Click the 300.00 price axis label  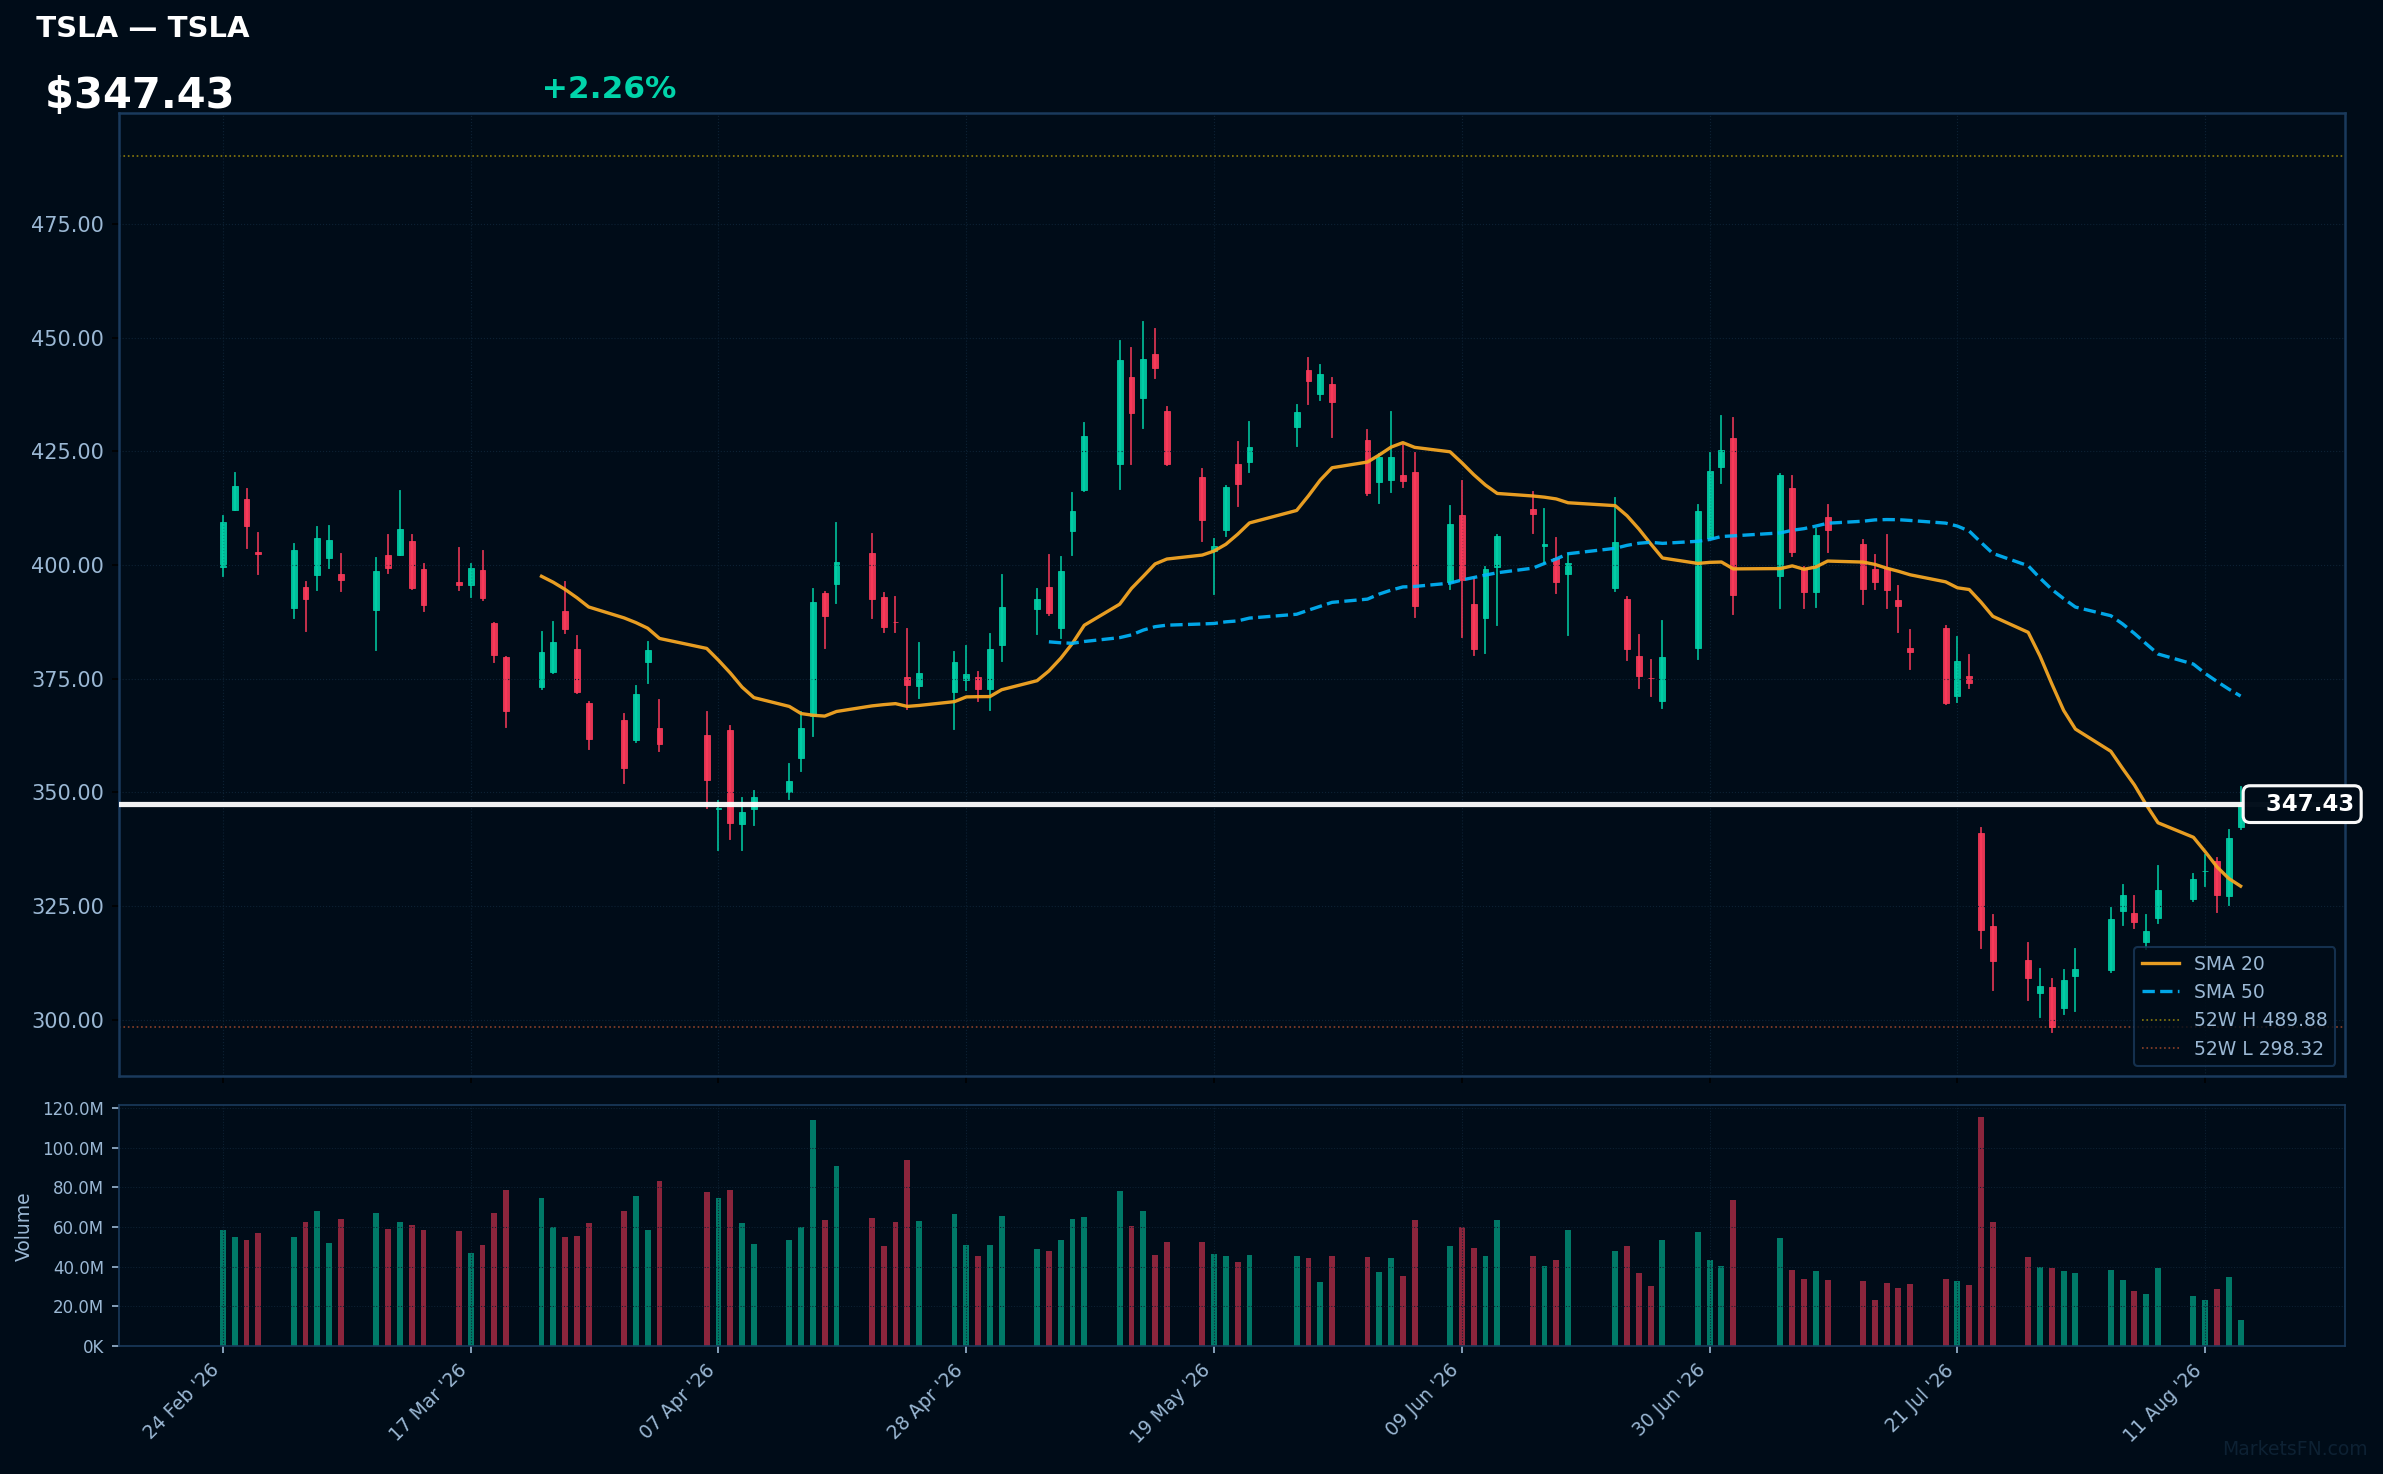67,1020
